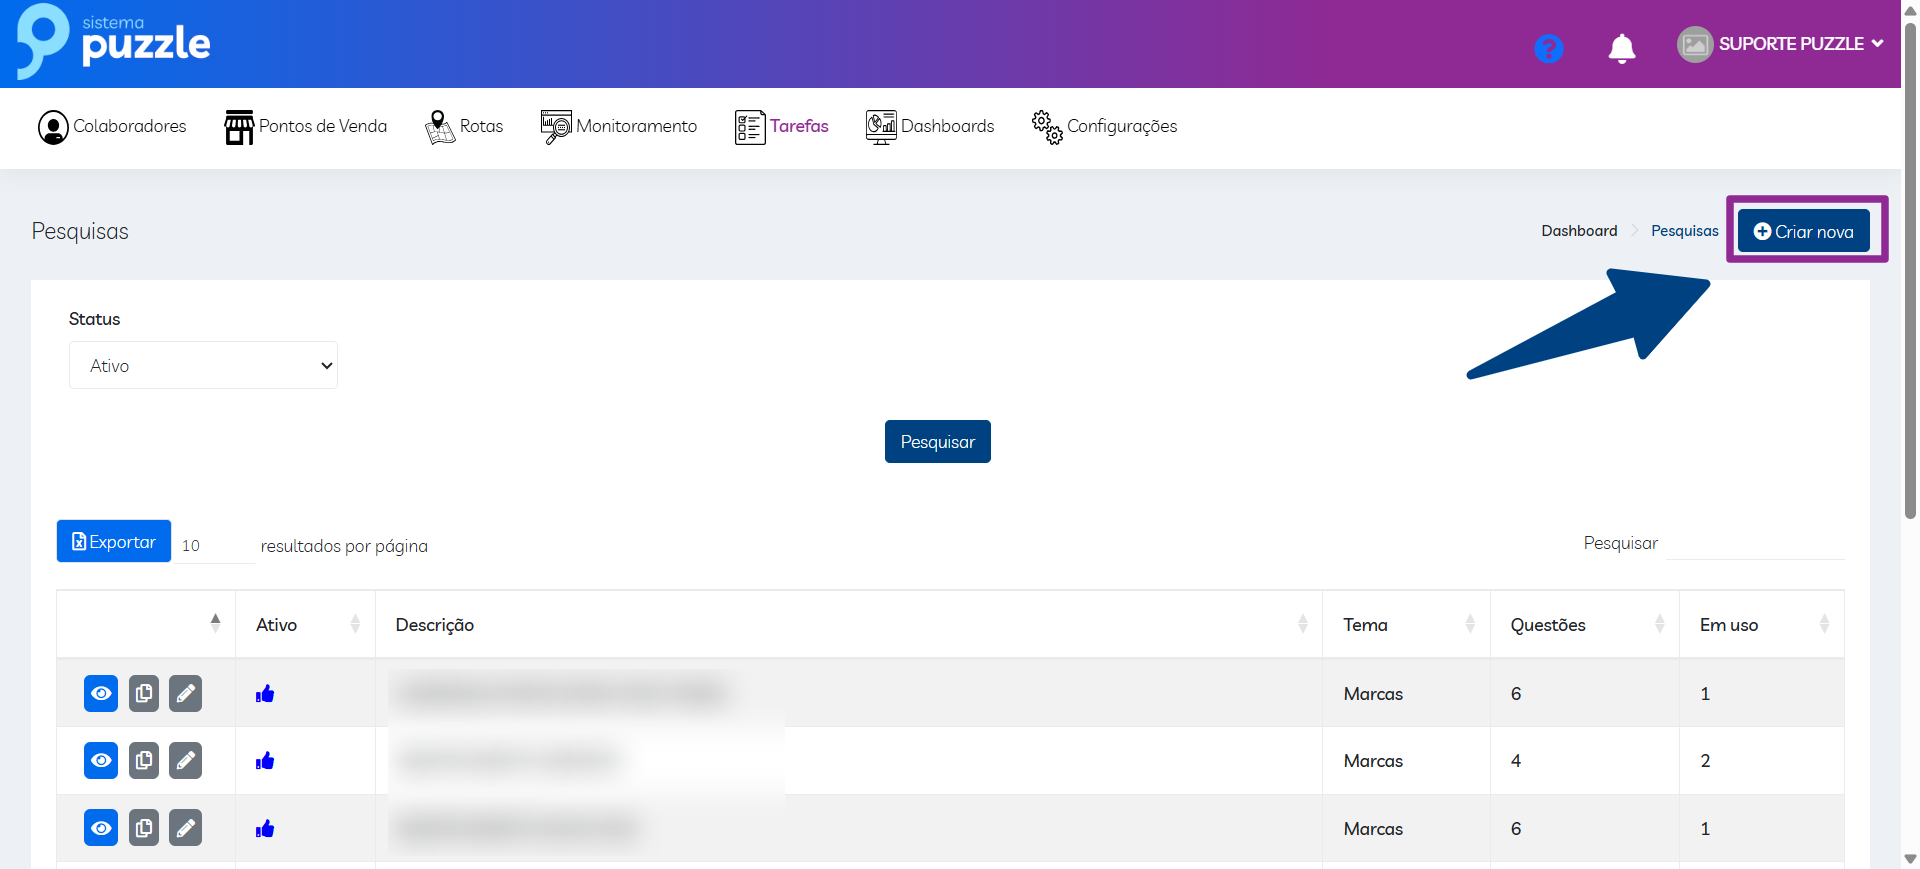Go to the Dashboards menu

coord(930,127)
